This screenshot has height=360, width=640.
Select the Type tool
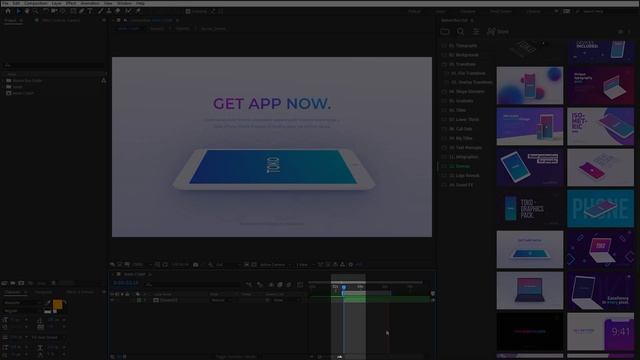(x=90, y=11)
